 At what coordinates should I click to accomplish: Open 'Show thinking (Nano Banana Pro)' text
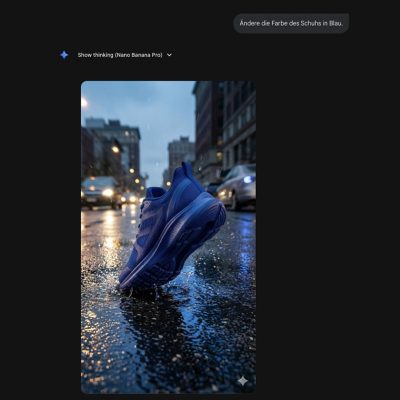(x=120, y=55)
